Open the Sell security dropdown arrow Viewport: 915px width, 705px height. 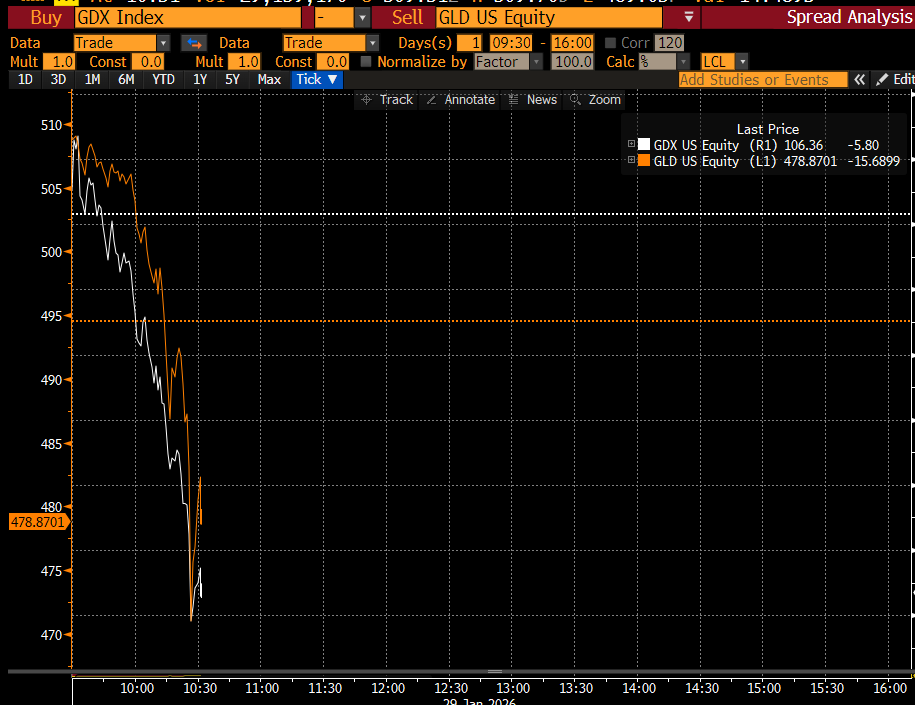pos(689,18)
